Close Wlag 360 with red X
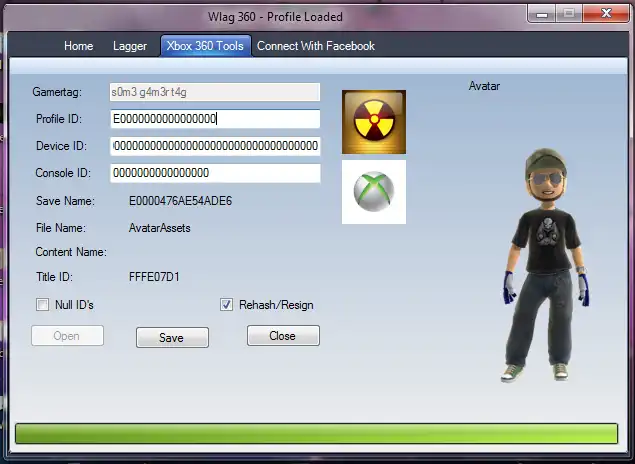Image resolution: width=635 pixels, height=464 pixels. click(606, 14)
